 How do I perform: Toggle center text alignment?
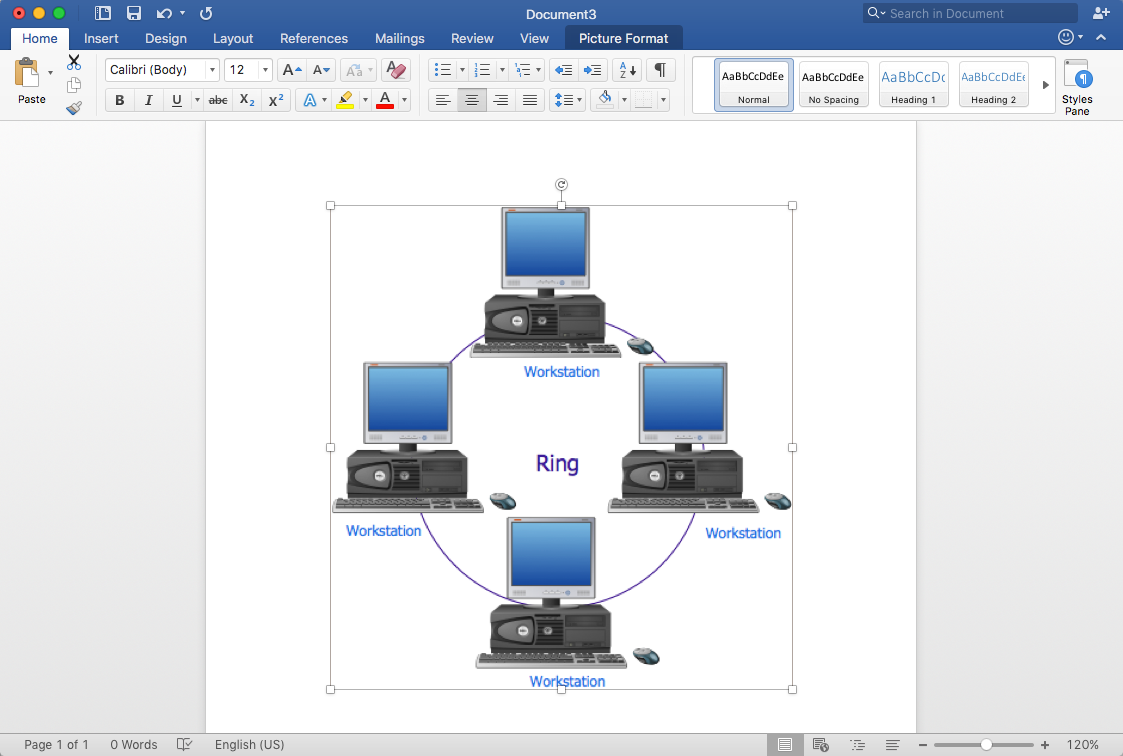pos(472,100)
